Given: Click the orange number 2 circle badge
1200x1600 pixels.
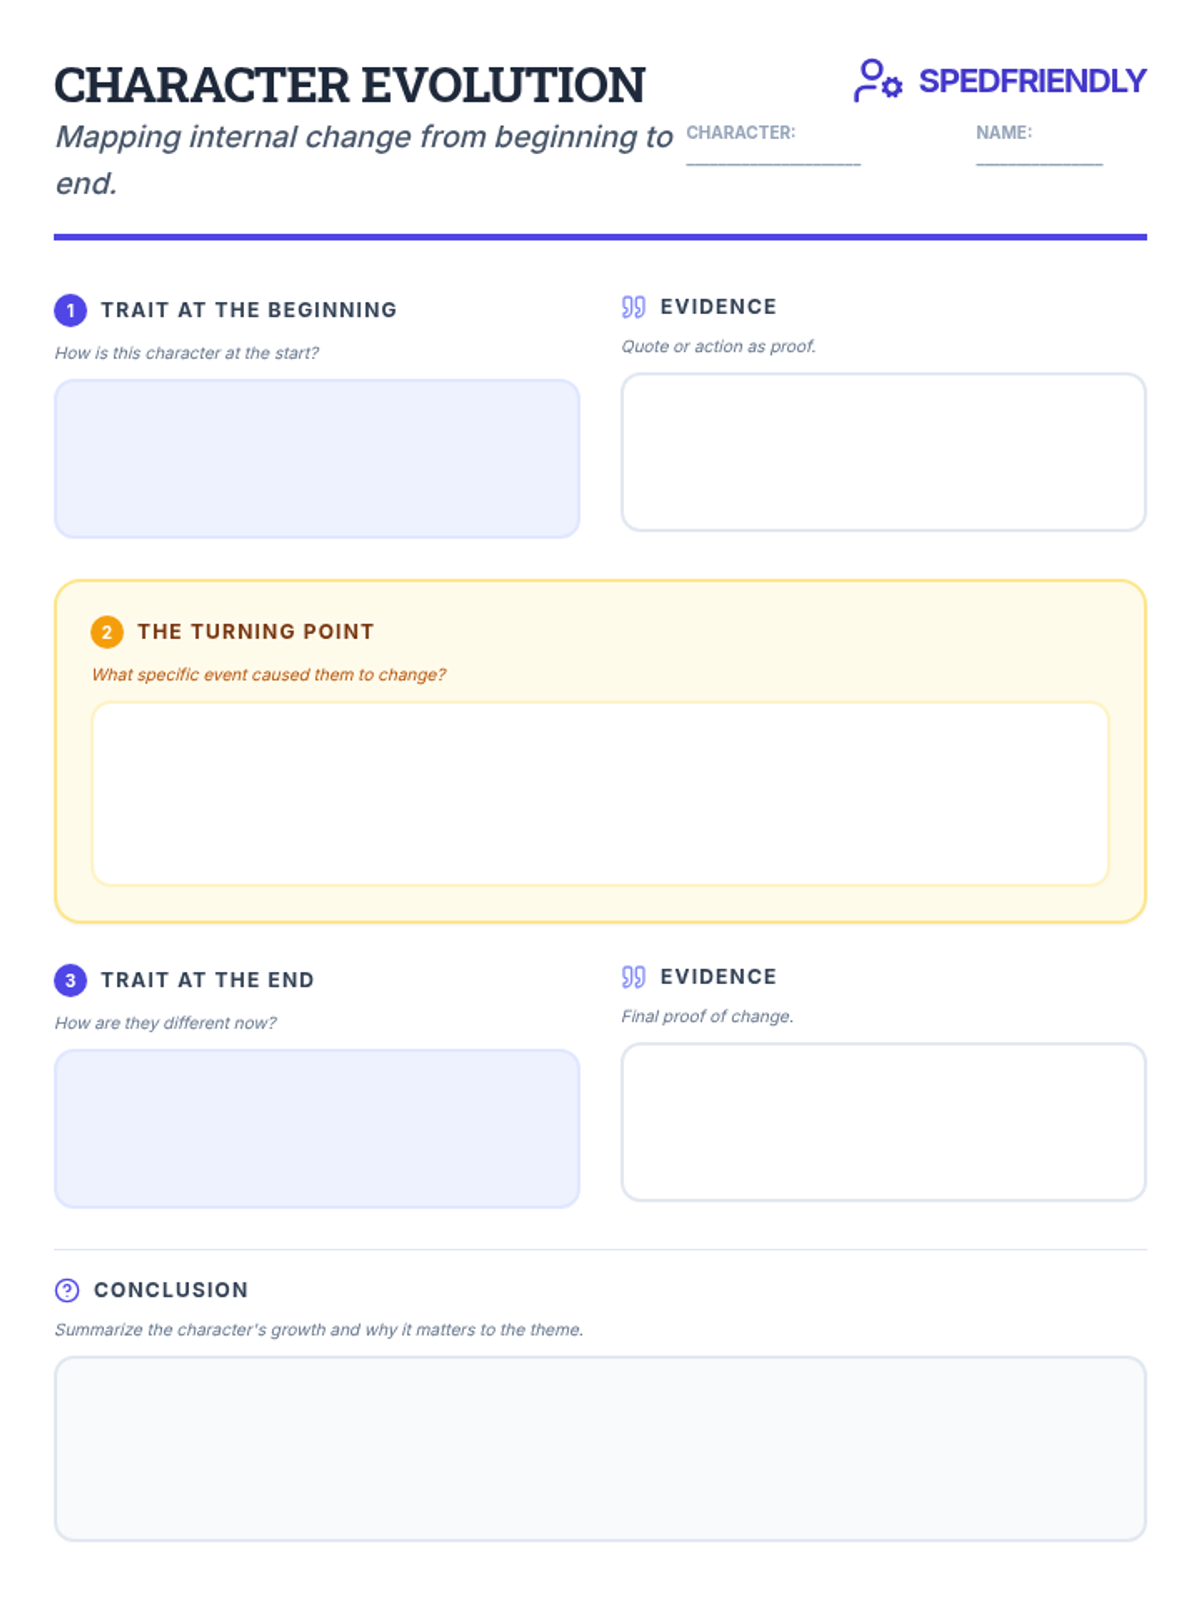Looking at the screenshot, I should click(x=107, y=632).
